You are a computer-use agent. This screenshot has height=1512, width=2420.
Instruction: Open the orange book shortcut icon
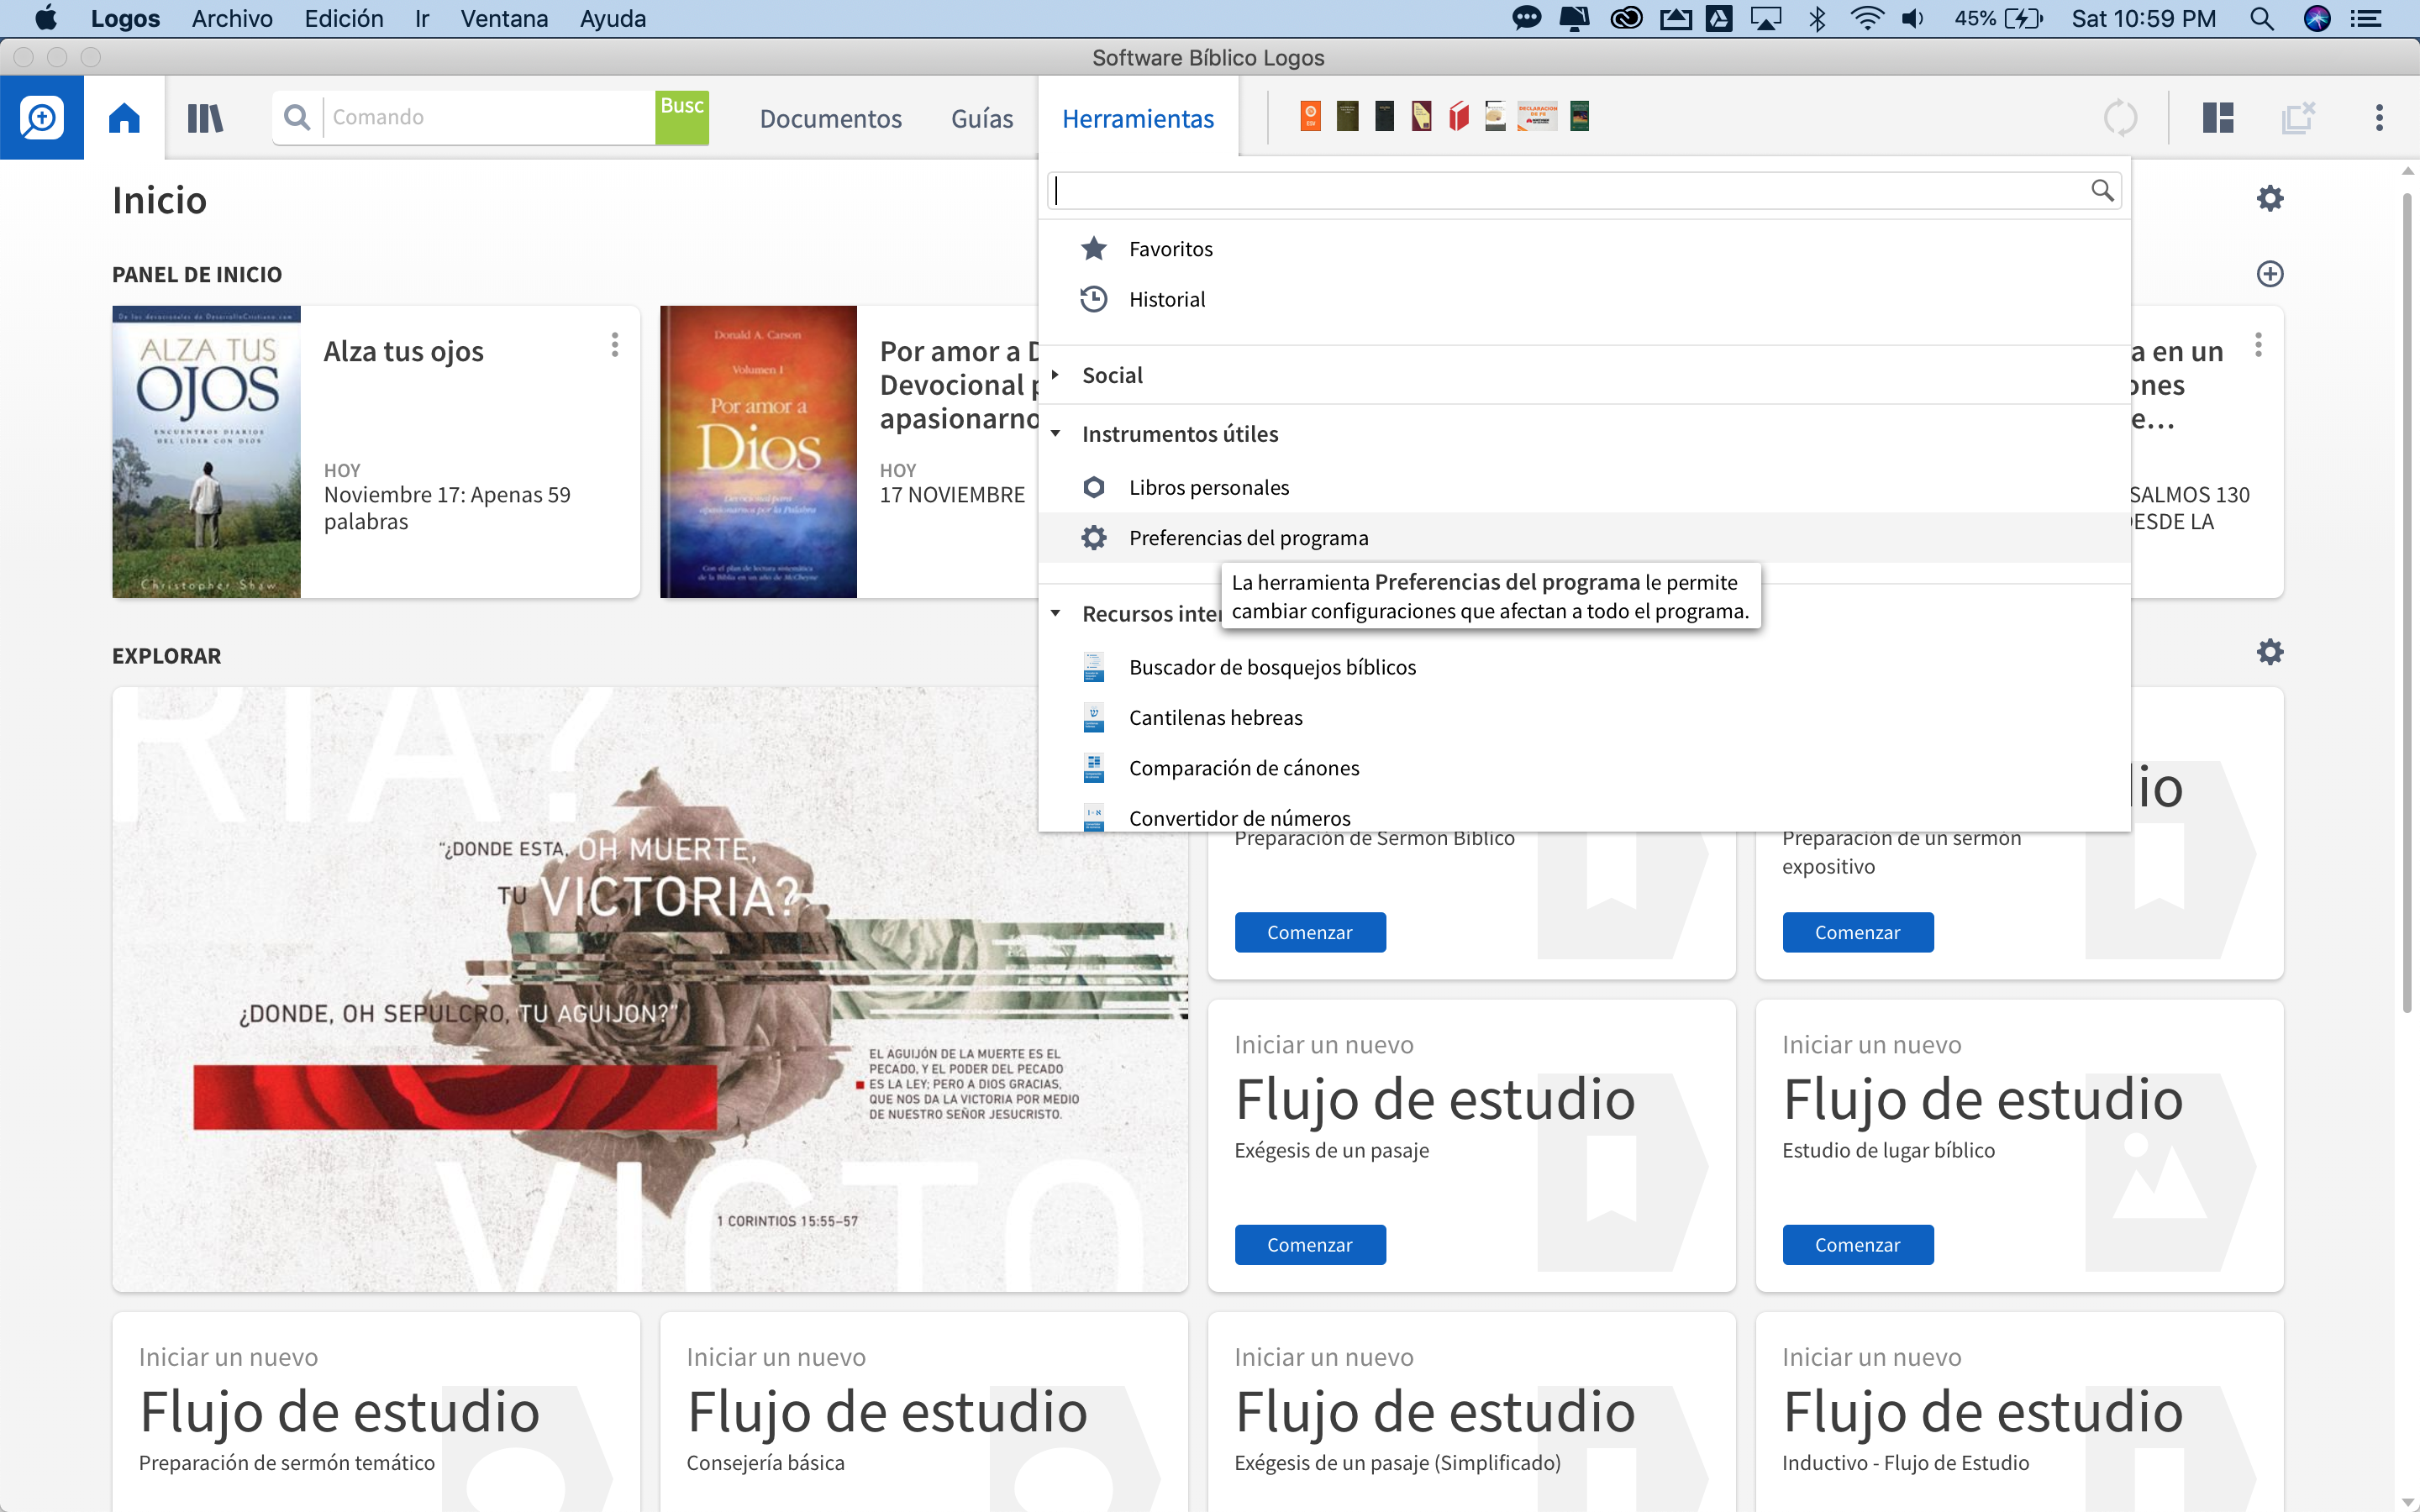[x=1310, y=117]
